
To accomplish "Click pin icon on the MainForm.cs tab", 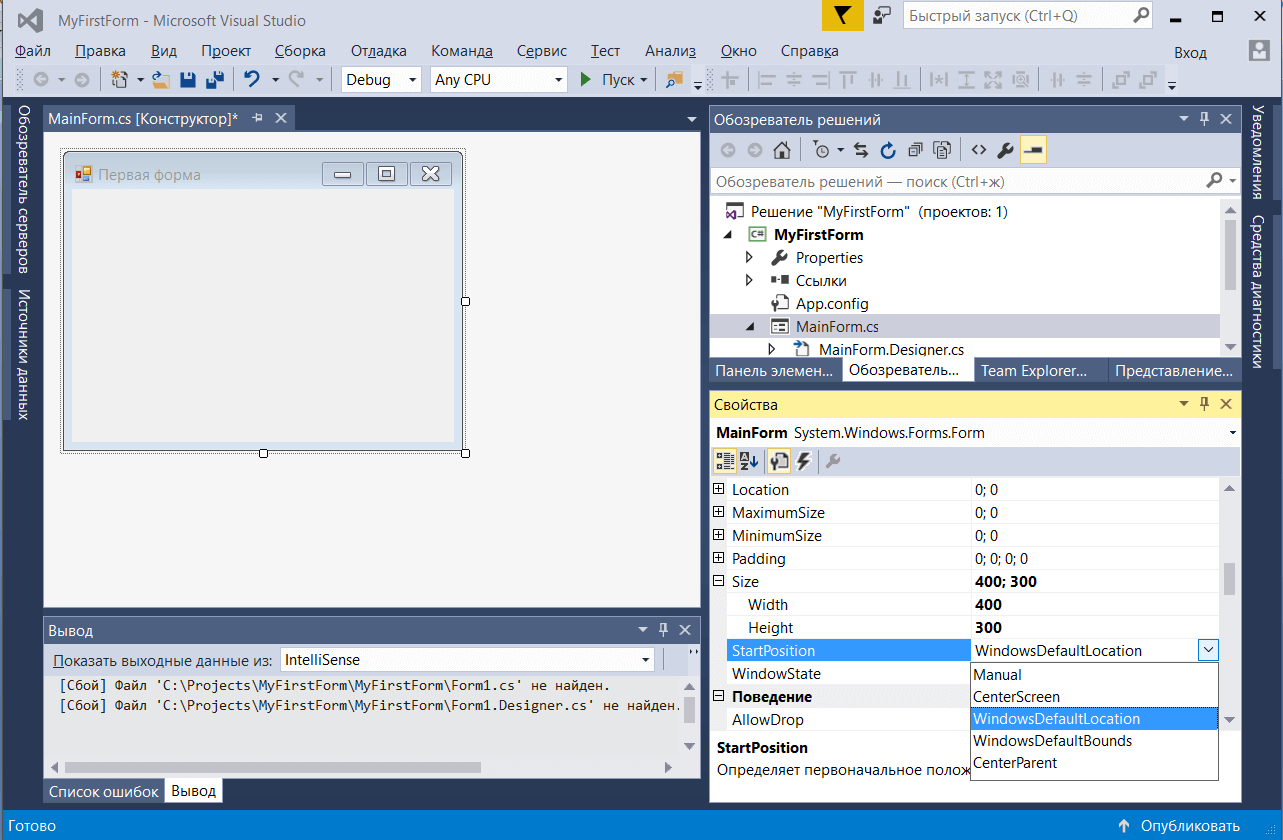I will pyautogui.click(x=257, y=118).
